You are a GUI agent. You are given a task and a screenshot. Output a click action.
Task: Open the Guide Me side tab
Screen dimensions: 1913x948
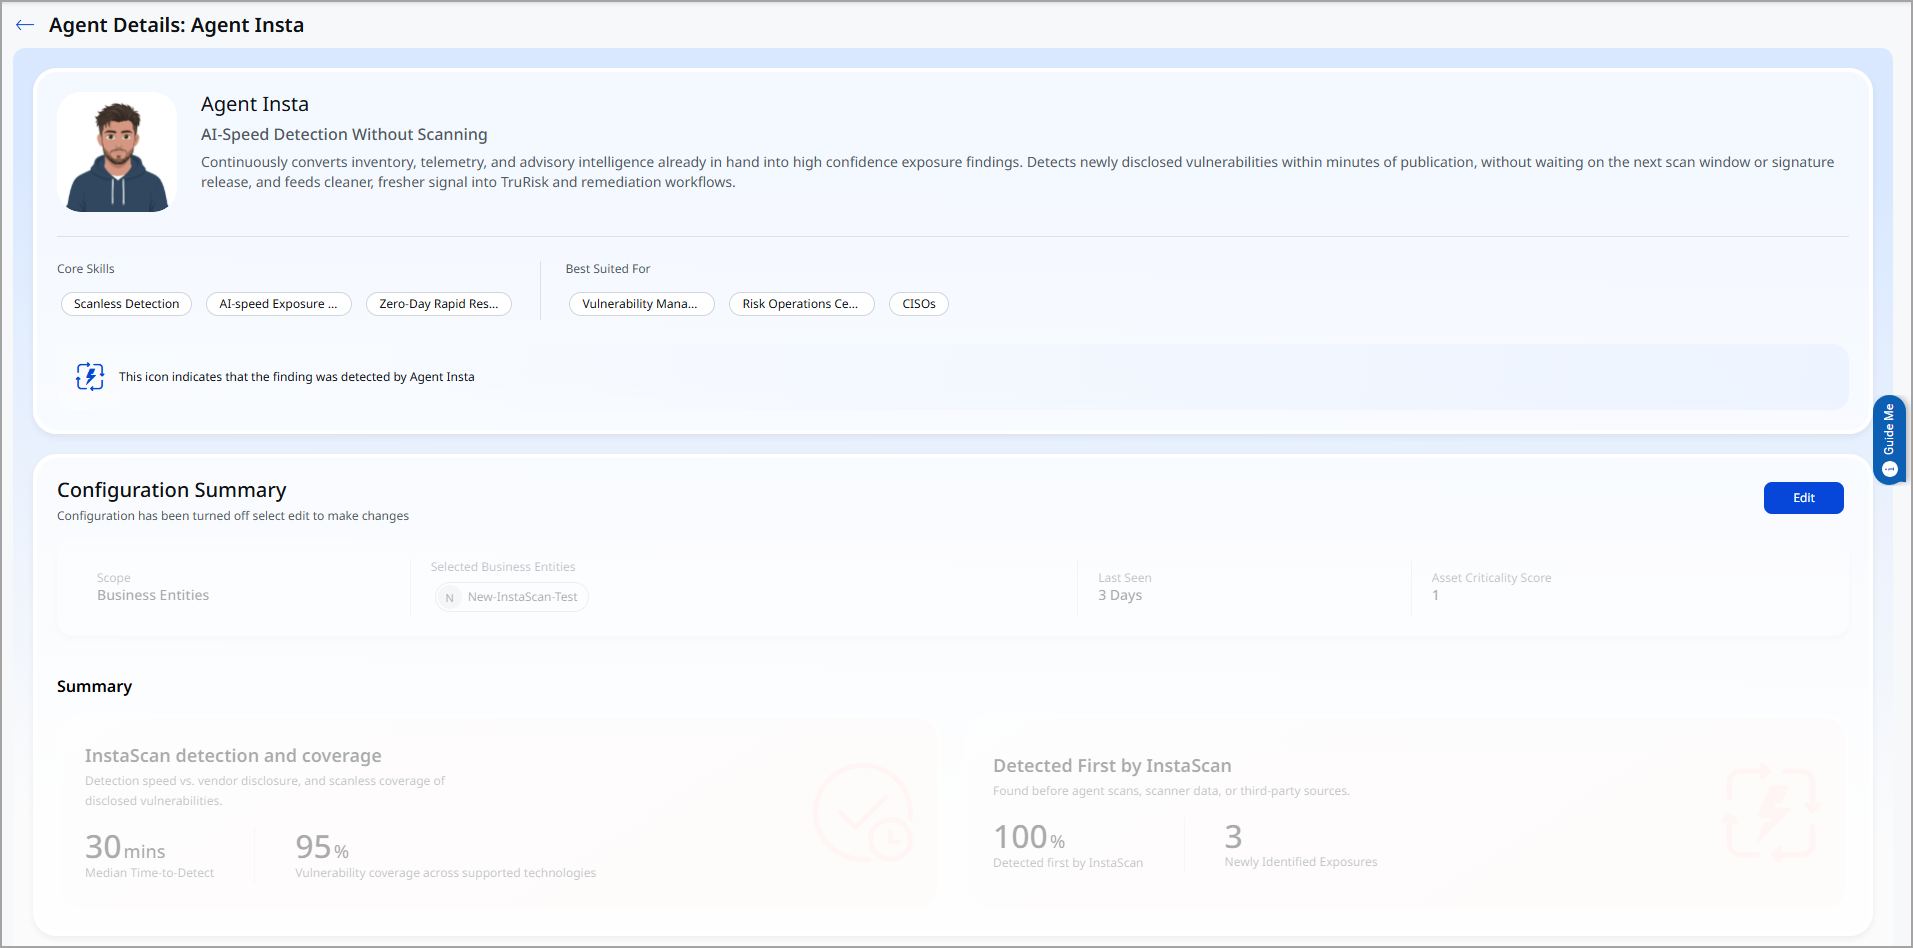pos(1889,440)
